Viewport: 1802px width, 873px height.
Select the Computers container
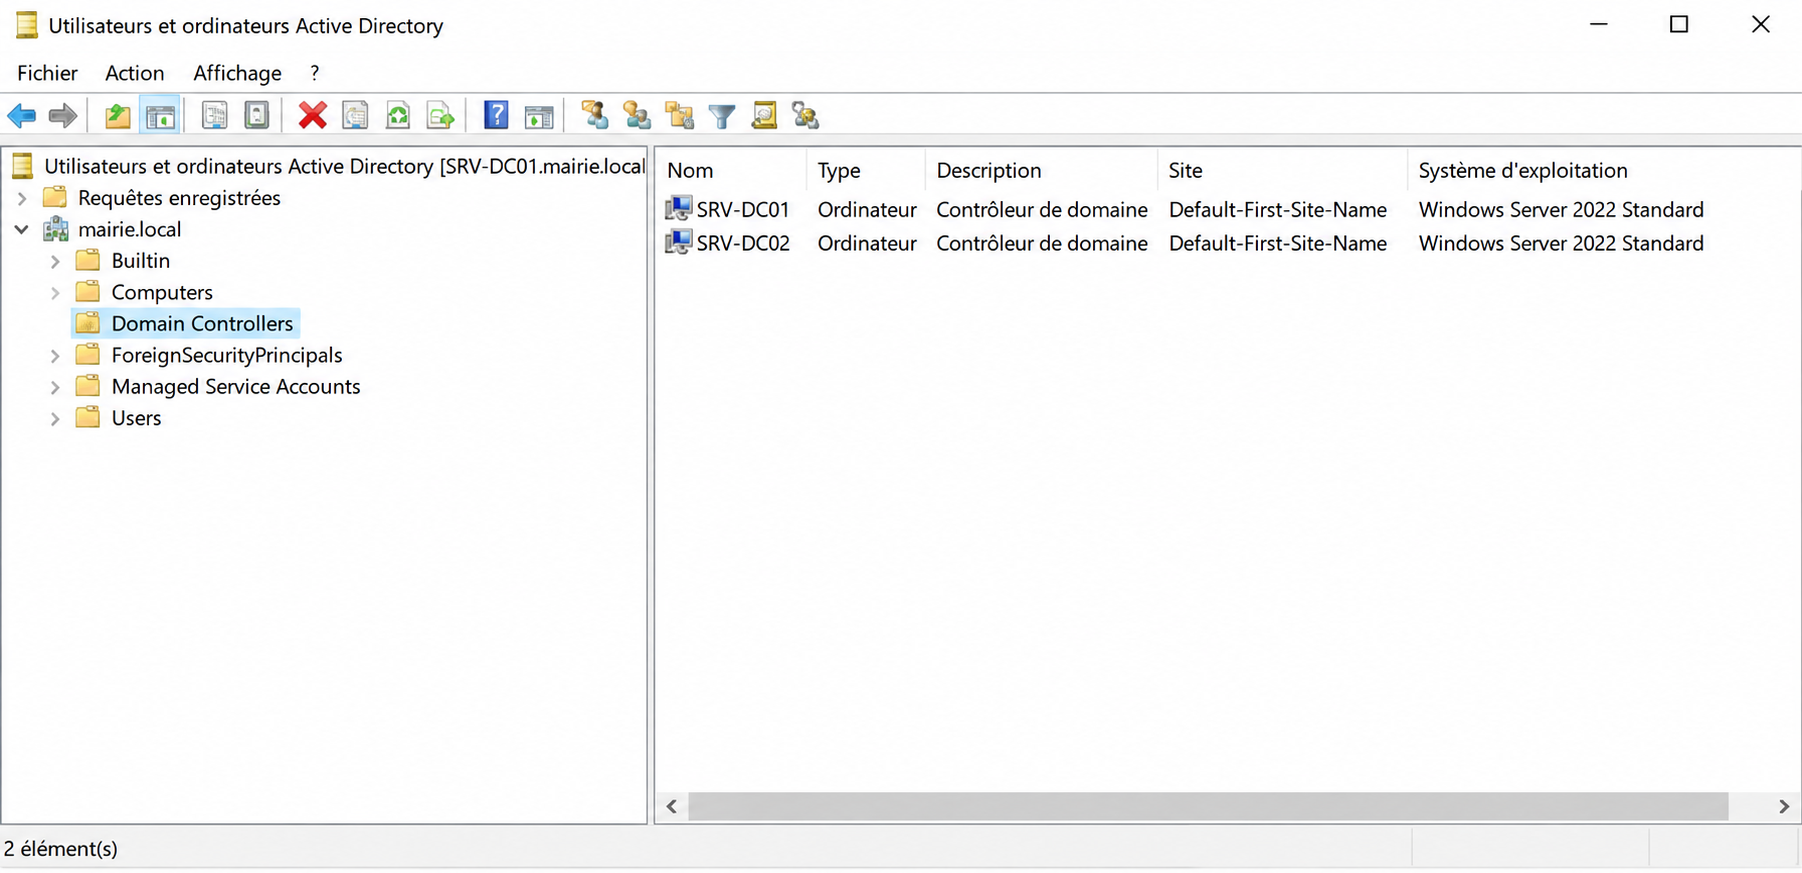click(x=162, y=292)
